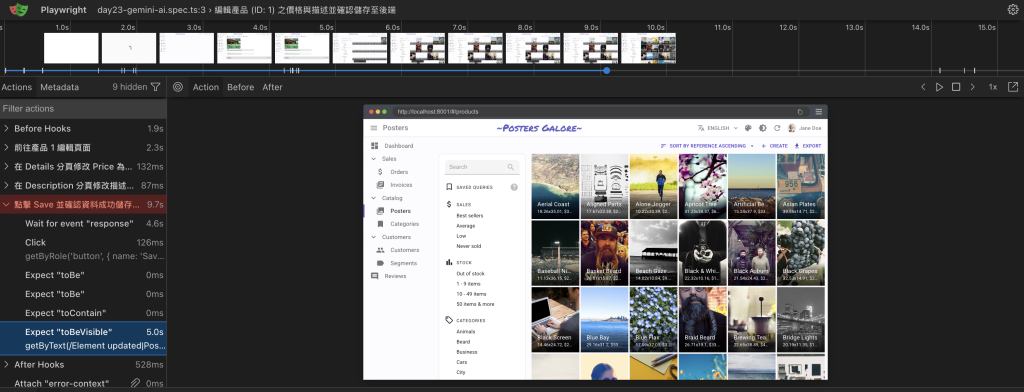Click the Saved Queries bookmark icon
Screen dimensions: 1024x392
(449, 187)
